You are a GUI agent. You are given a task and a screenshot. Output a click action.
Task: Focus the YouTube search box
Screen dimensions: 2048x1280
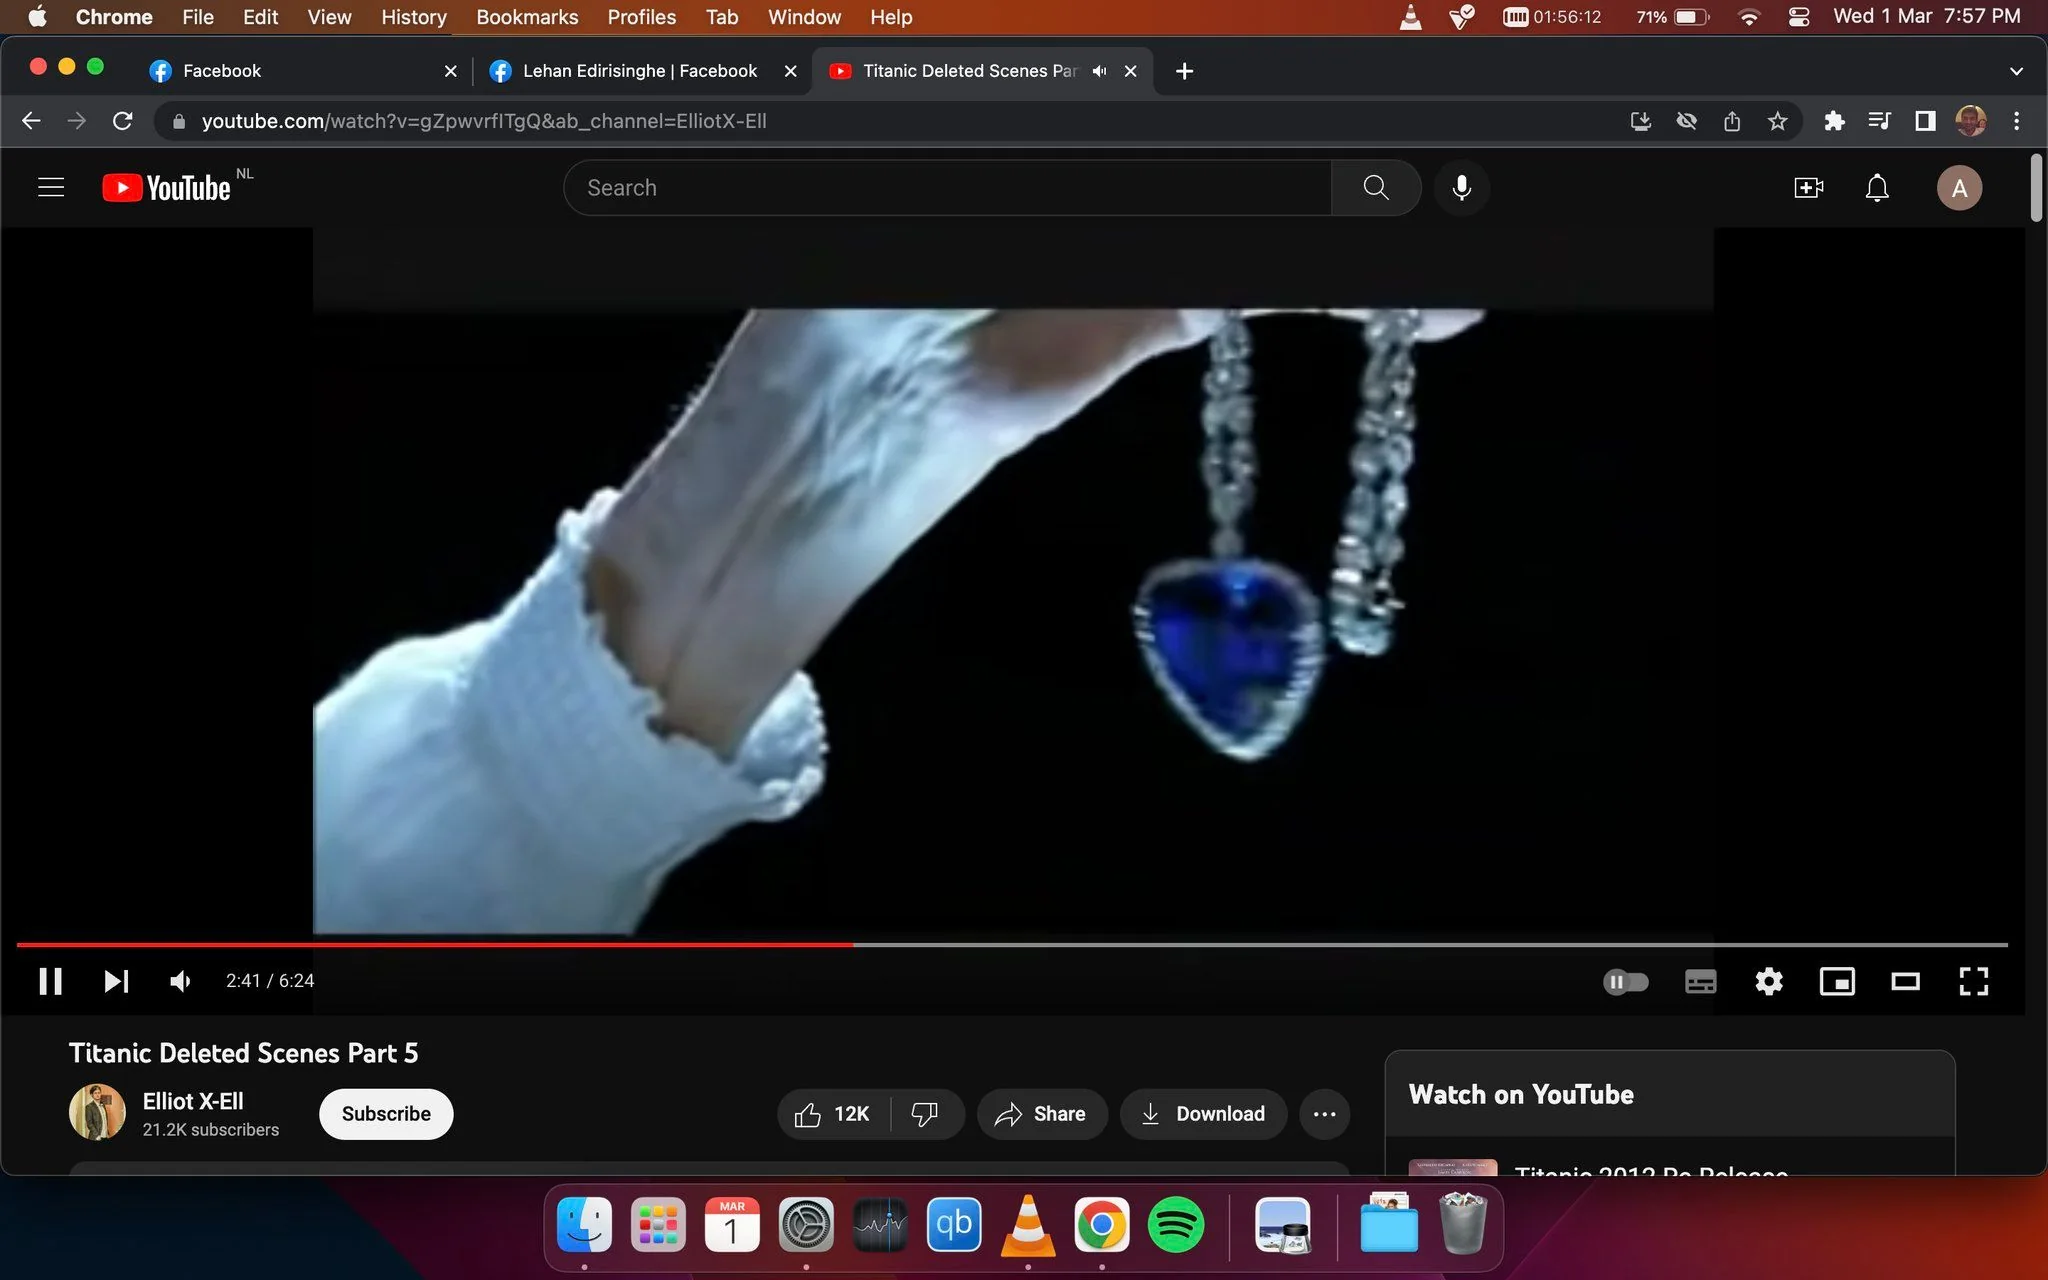(x=947, y=188)
